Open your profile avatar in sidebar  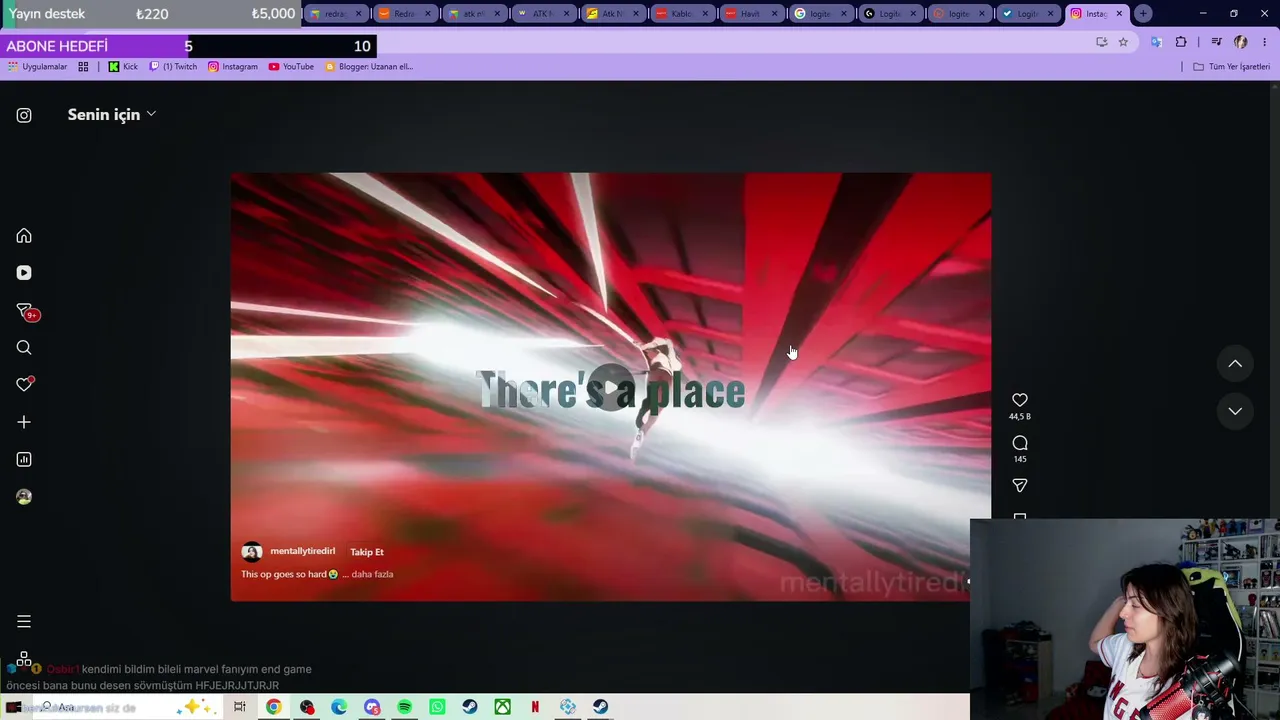tap(24, 497)
